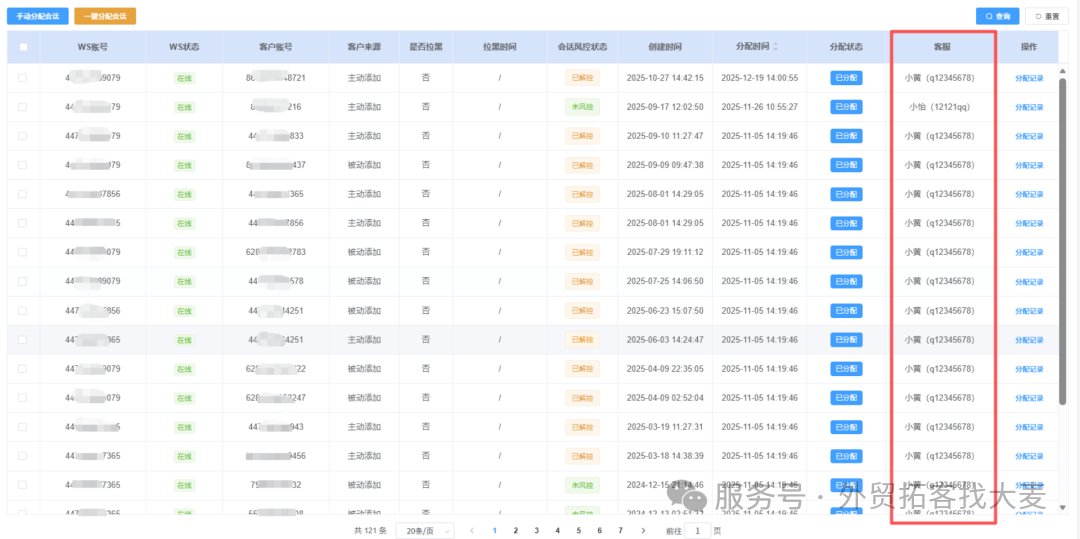The height and width of the screenshot is (539, 1080).
Task: Focus the 前往 page number input field
Action: coord(698,531)
